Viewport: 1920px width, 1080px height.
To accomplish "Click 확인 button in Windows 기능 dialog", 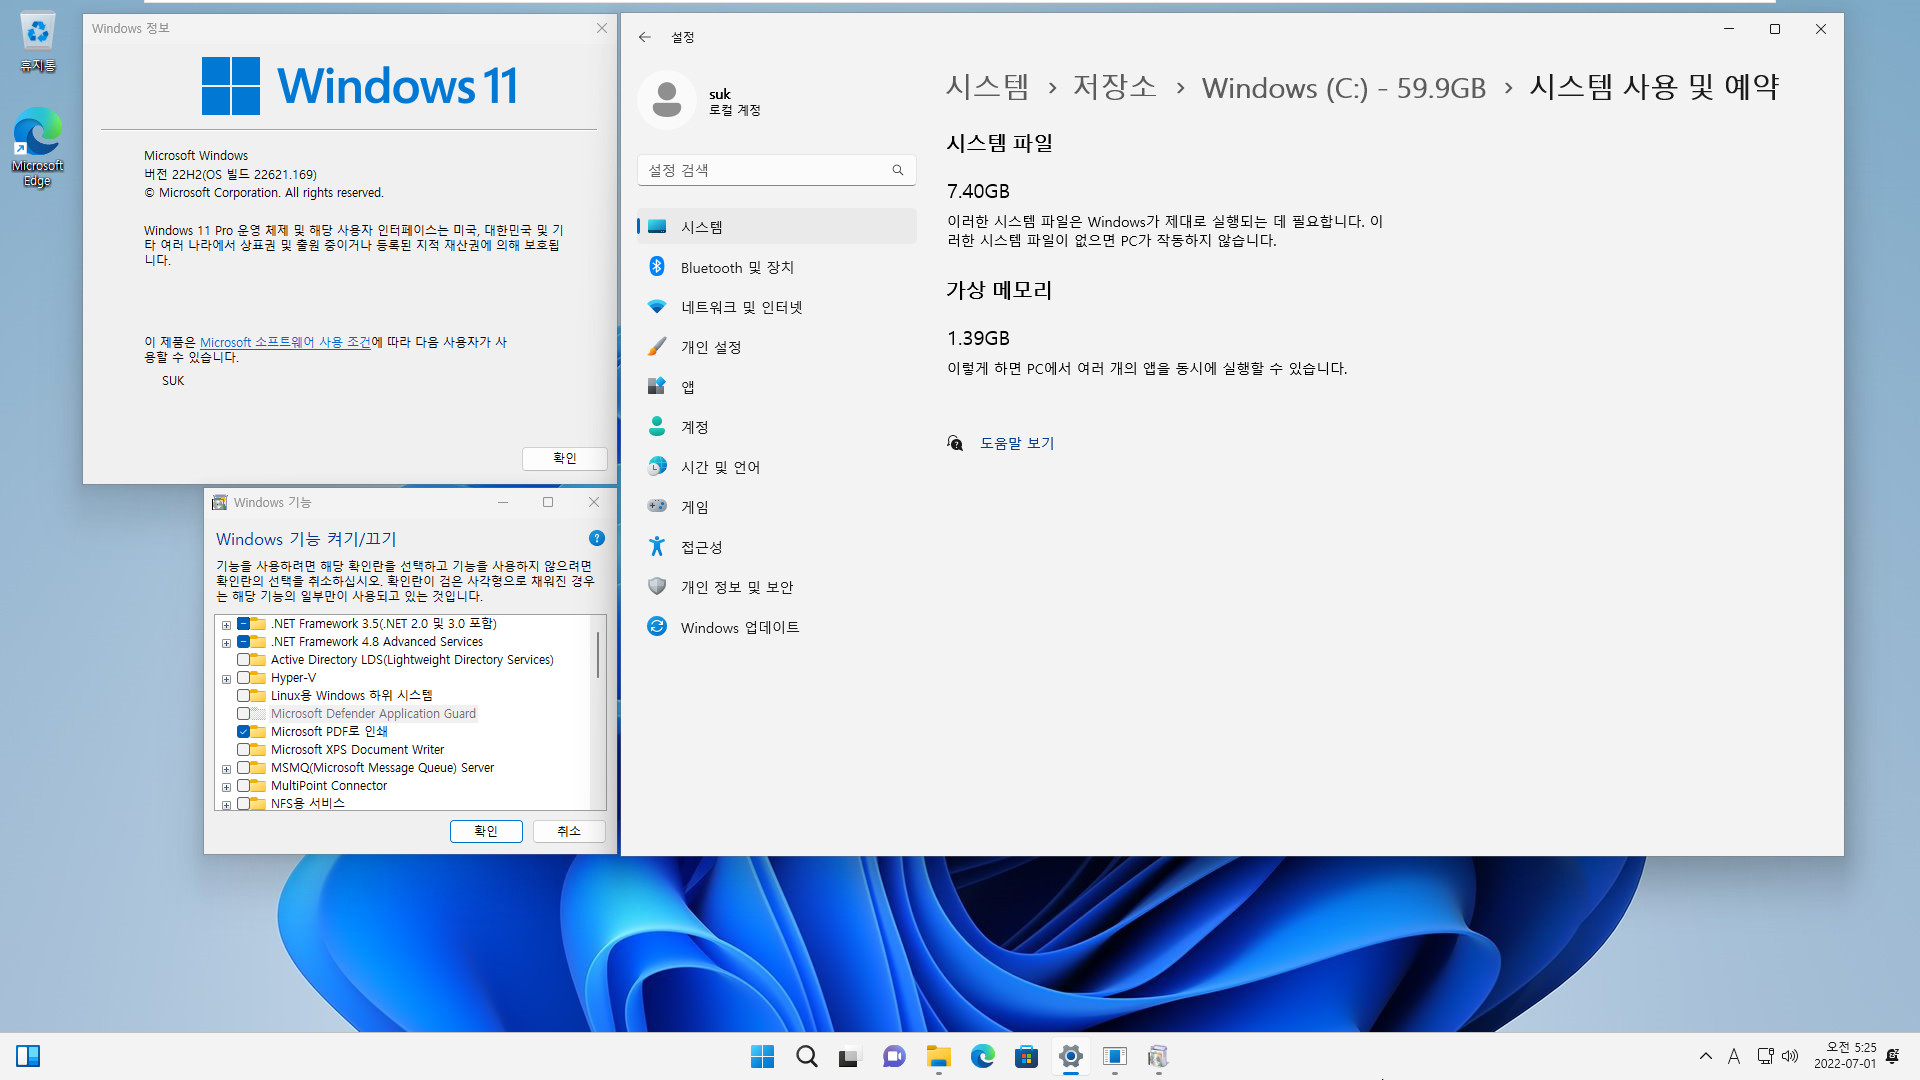I will 487,831.
